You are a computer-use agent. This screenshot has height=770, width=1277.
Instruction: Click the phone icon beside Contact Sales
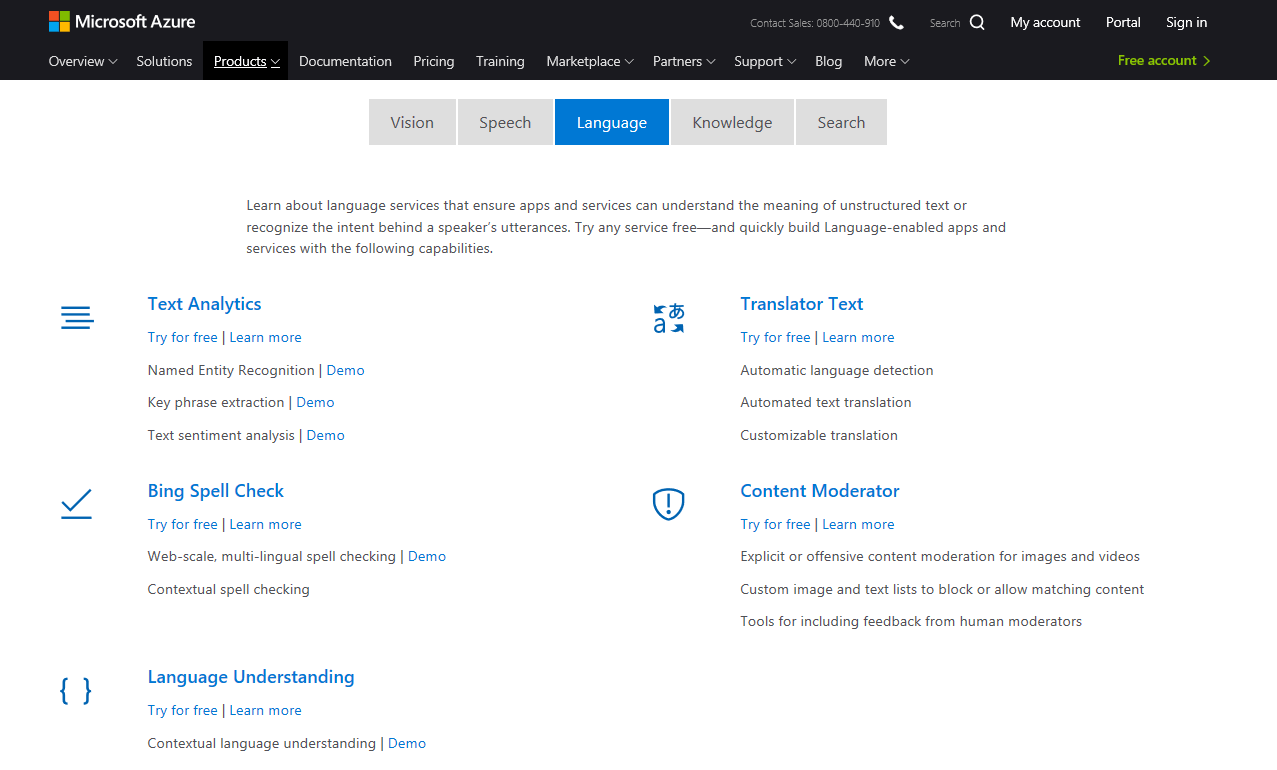click(896, 23)
